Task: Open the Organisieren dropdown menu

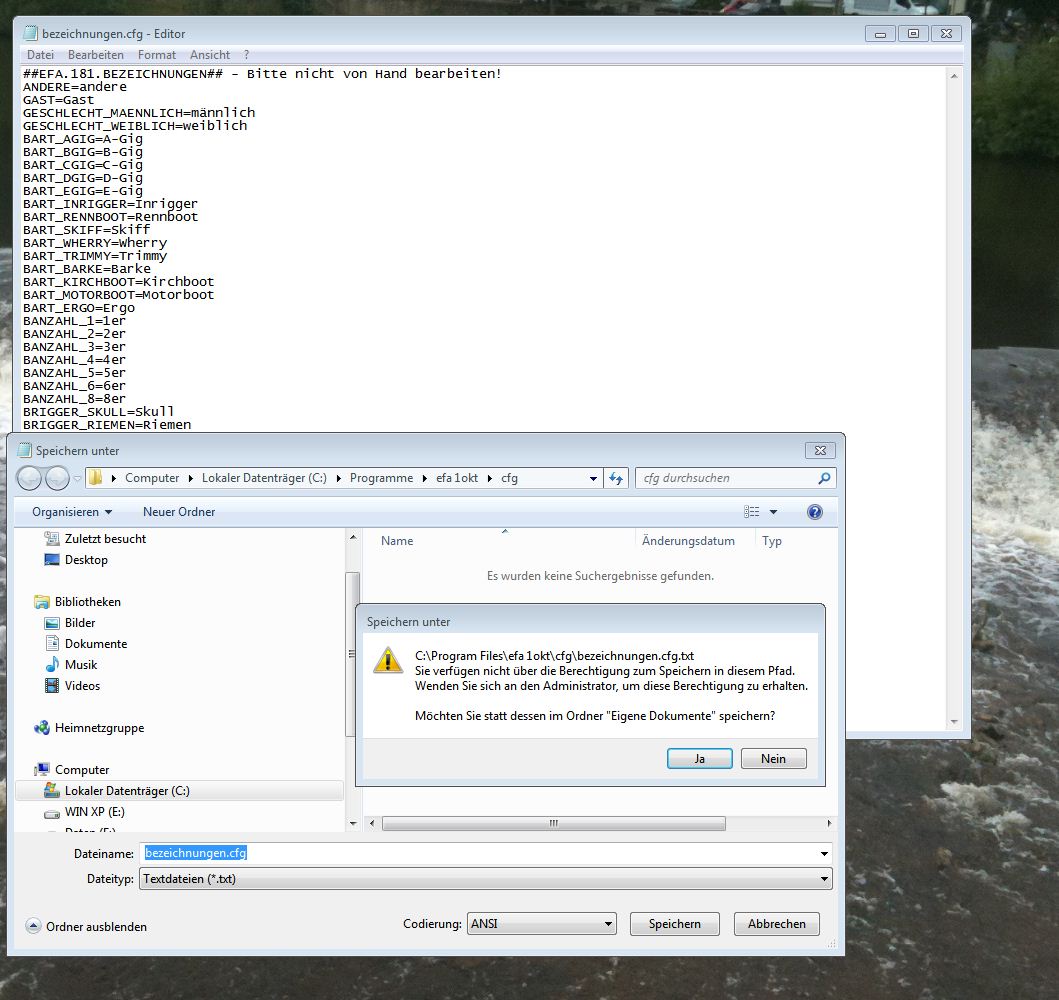Action: pyautogui.click(x=72, y=512)
